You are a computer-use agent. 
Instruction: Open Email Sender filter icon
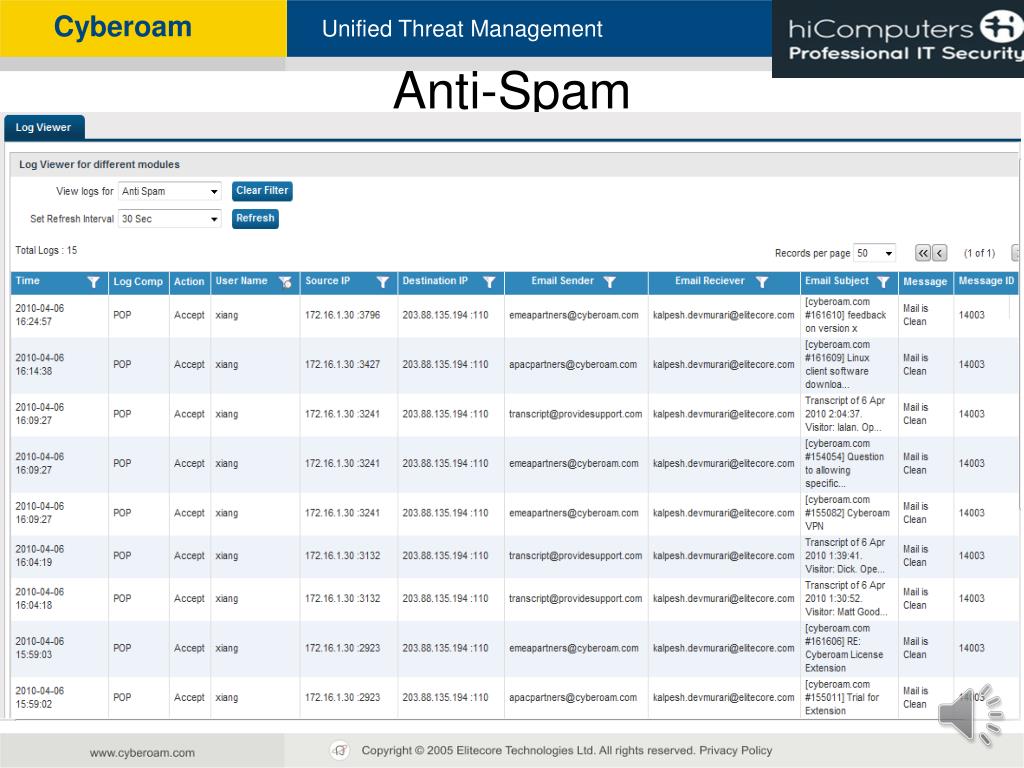pyautogui.click(x=609, y=282)
